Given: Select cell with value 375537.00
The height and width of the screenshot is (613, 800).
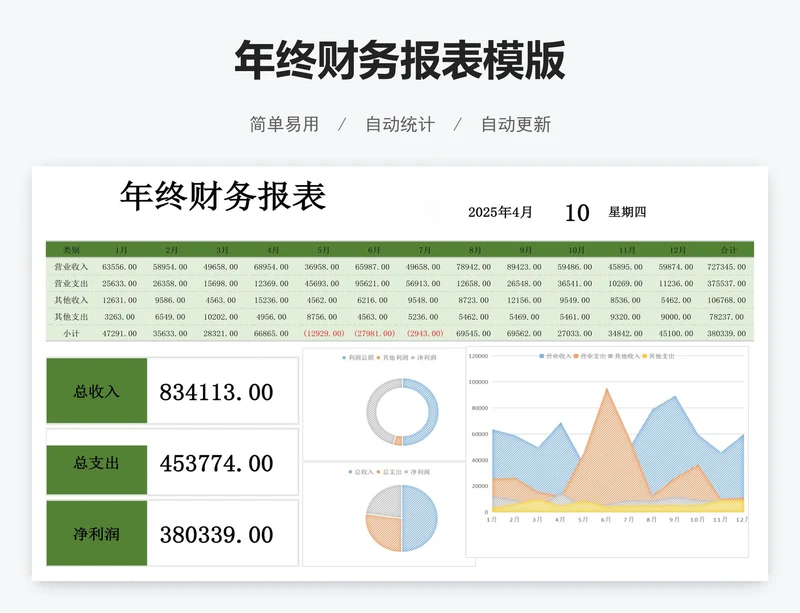Looking at the screenshot, I should (727, 283).
